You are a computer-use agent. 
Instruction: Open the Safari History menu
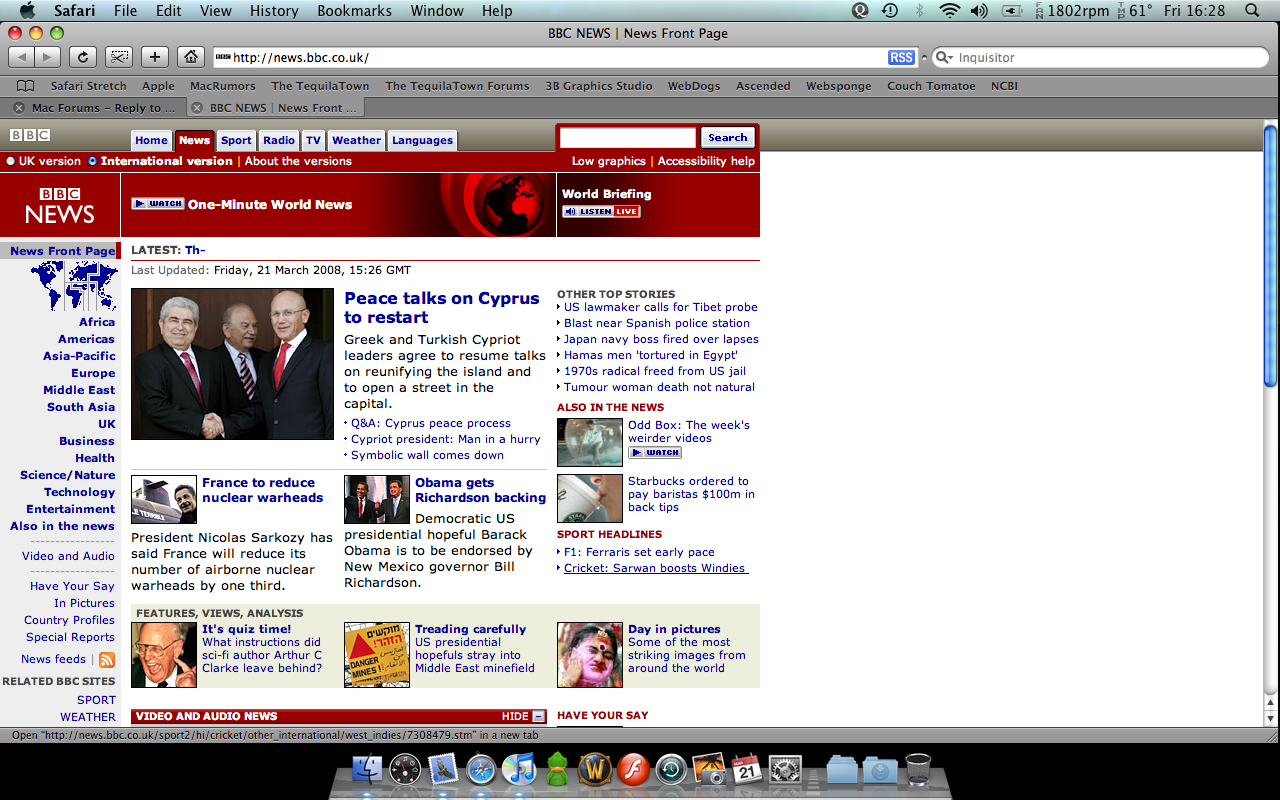pos(274,11)
